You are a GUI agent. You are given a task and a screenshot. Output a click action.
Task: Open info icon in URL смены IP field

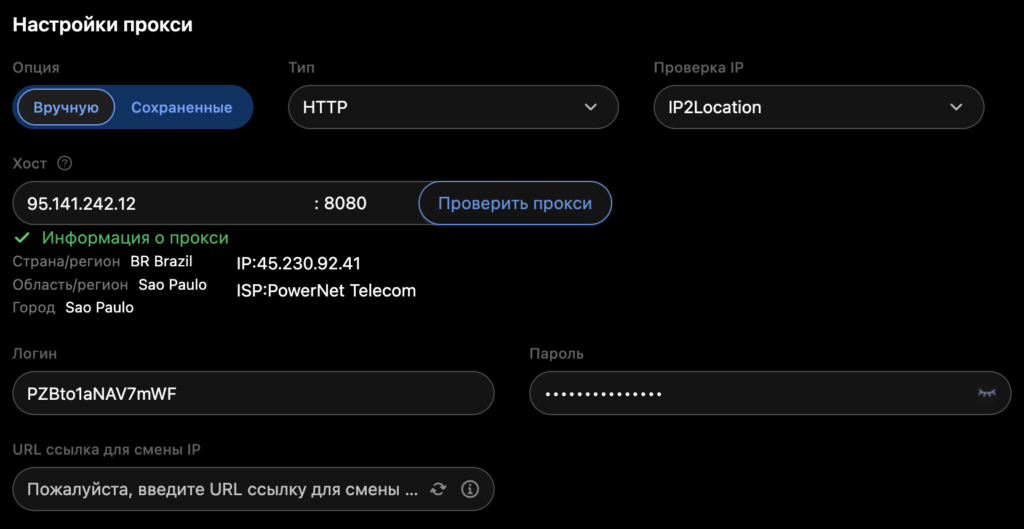(x=470, y=489)
